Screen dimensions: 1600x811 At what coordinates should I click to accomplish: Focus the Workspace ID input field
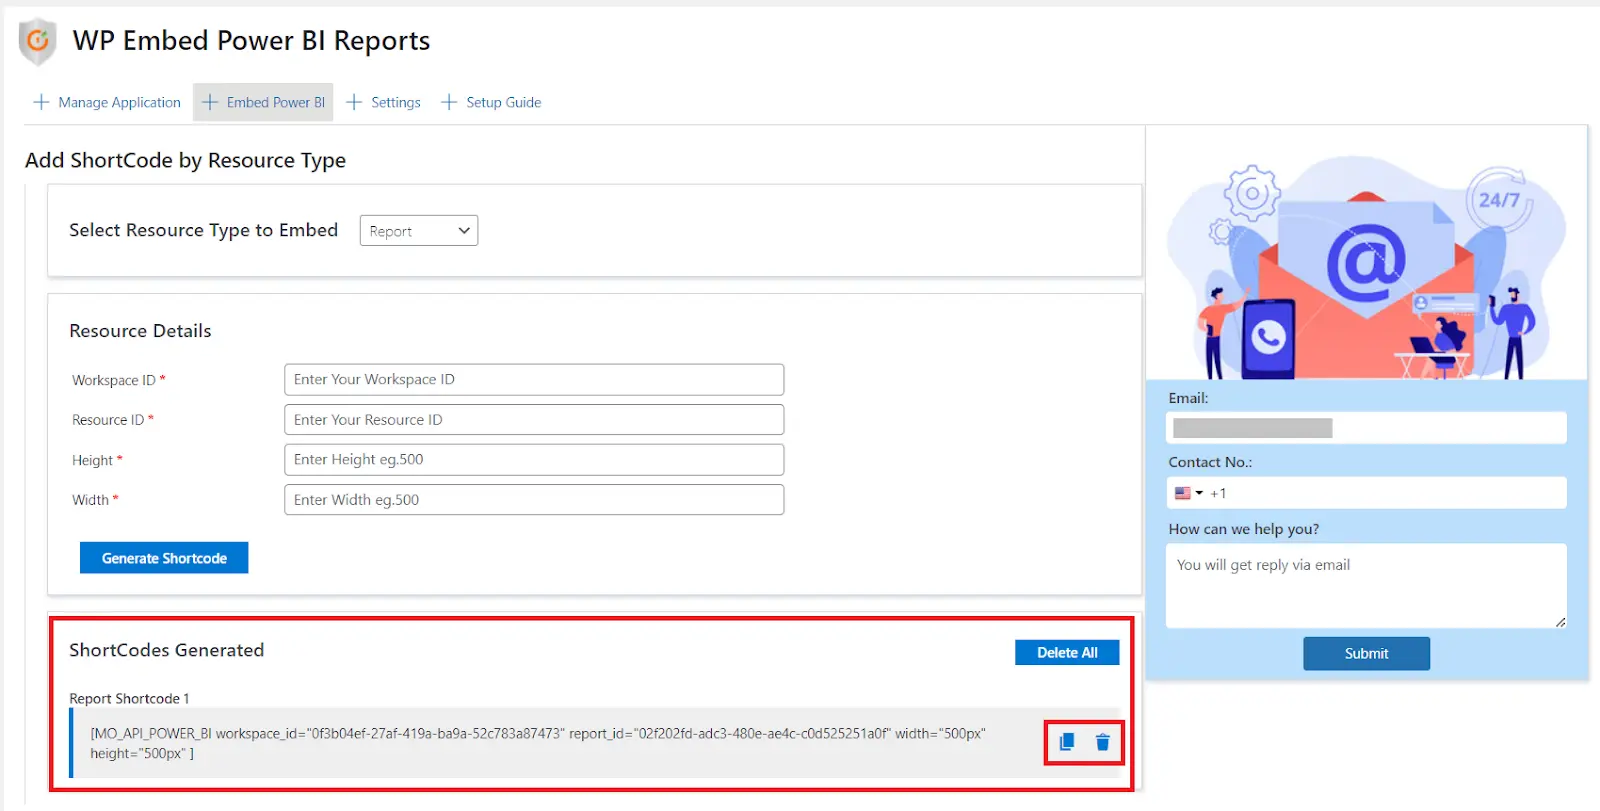(x=534, y=379)
